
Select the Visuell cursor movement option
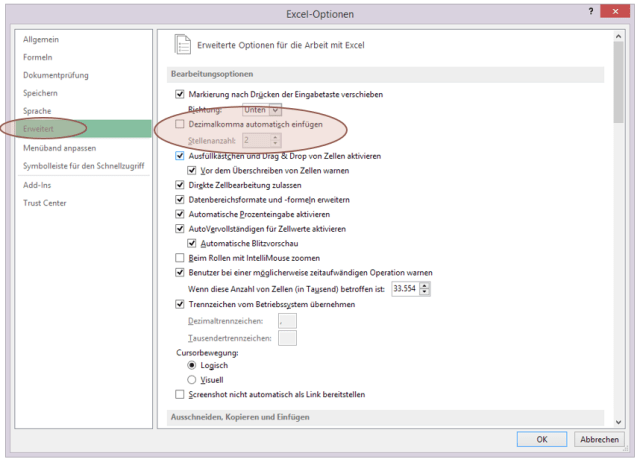coord(193,380)
